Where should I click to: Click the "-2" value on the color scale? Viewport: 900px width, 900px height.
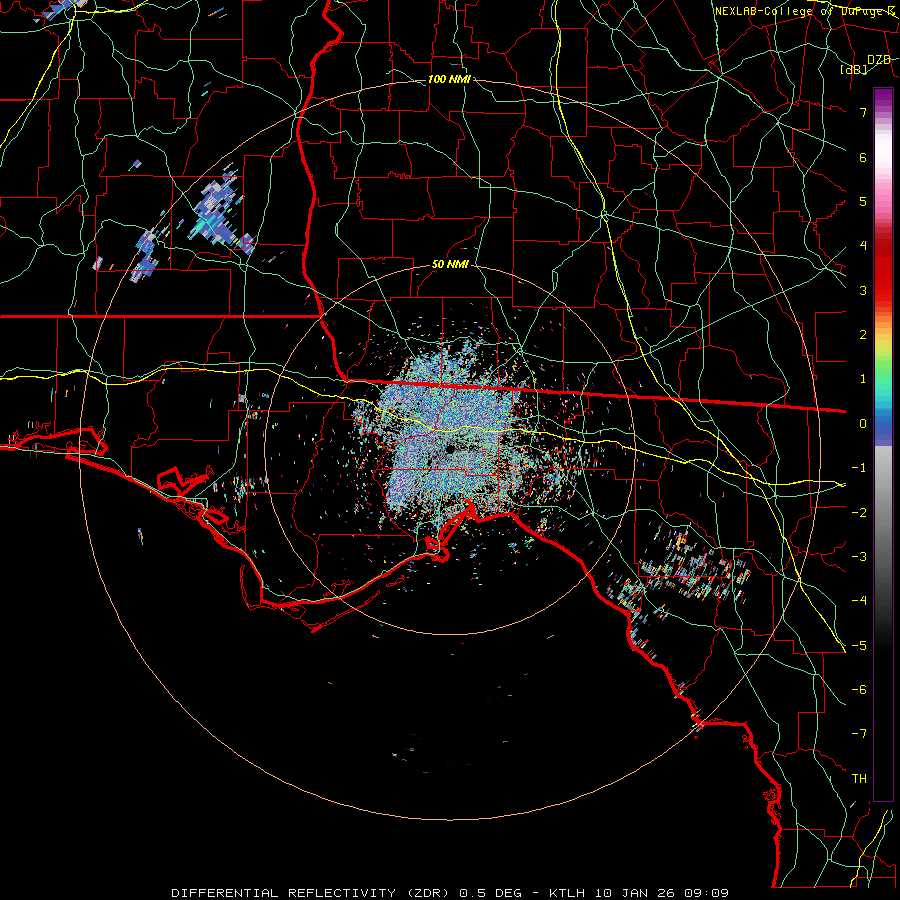859,513
